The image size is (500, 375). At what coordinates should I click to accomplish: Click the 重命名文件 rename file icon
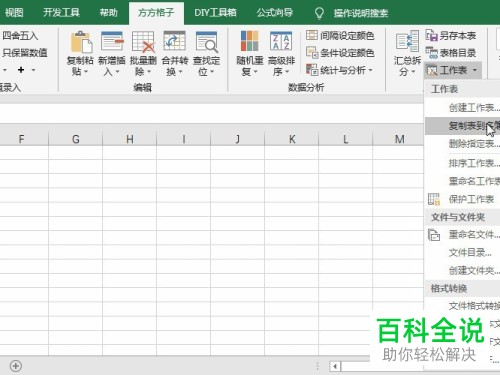434,235
